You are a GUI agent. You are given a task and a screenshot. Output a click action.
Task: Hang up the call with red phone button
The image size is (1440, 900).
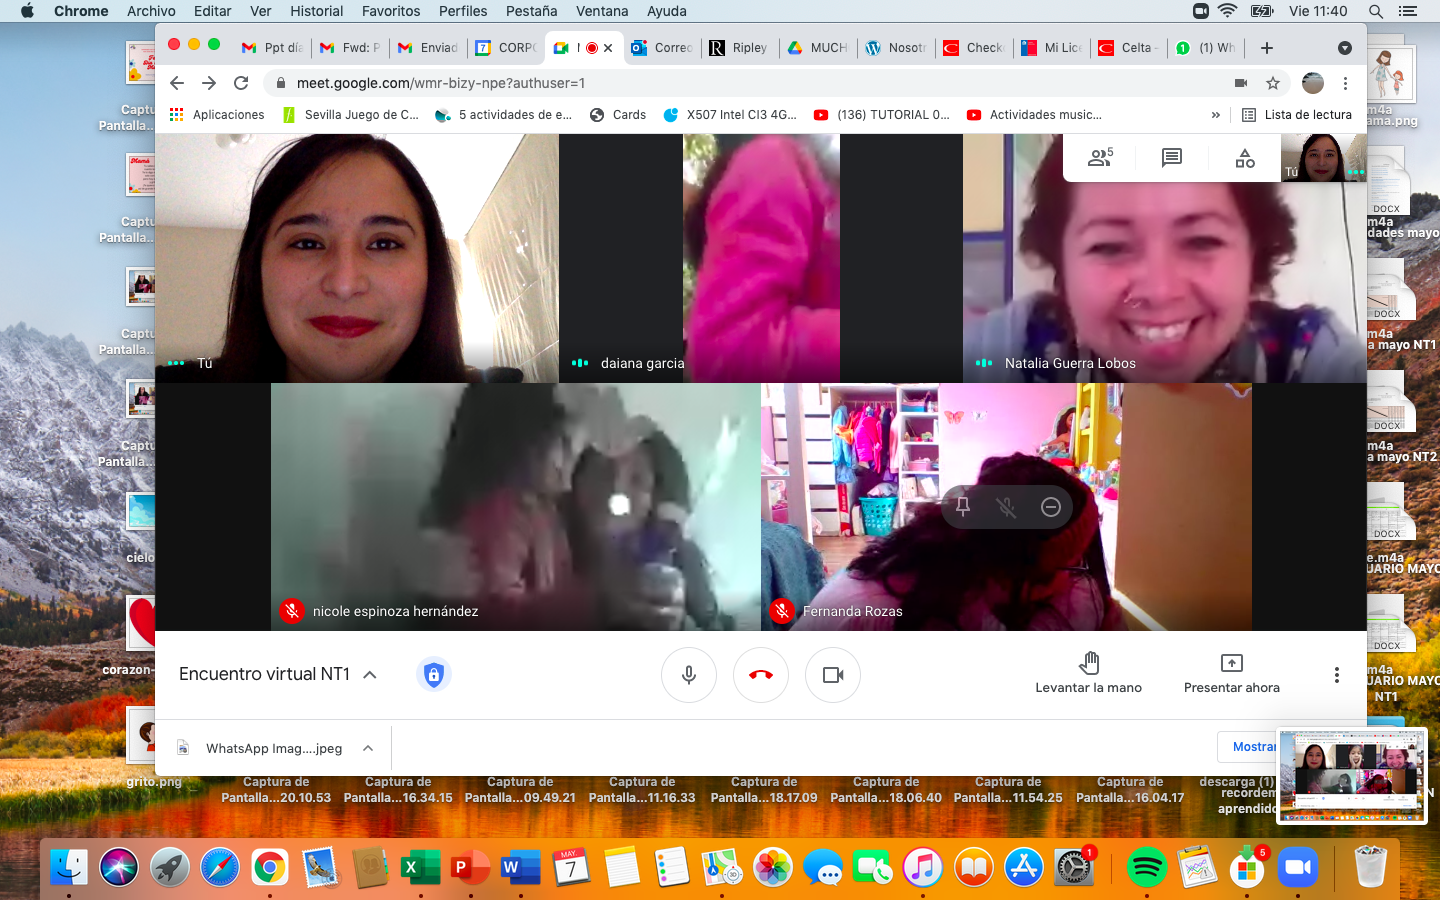761,675
